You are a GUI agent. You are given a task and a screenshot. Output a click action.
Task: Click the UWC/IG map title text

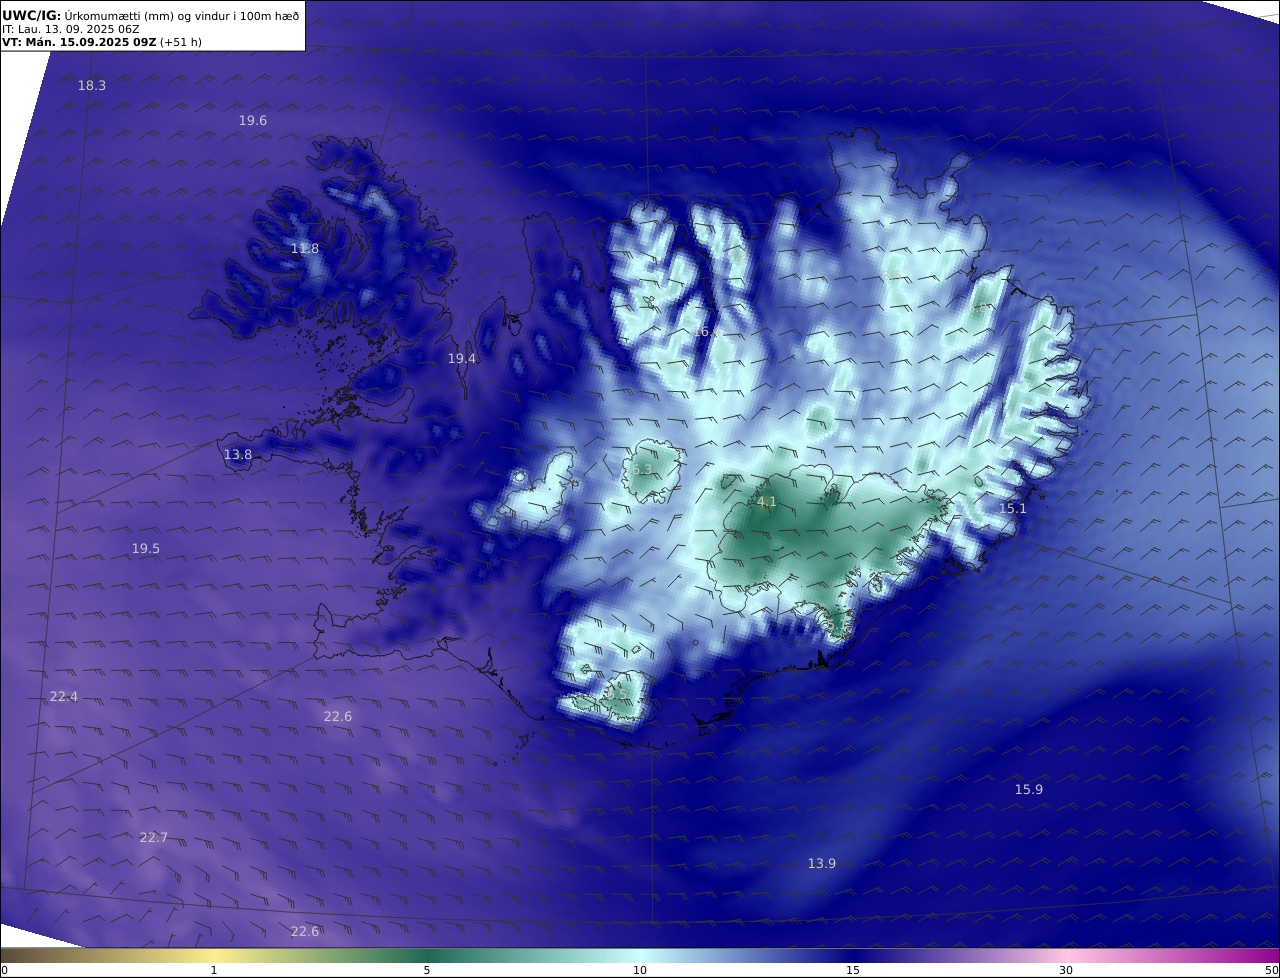[x=150, y=15]
